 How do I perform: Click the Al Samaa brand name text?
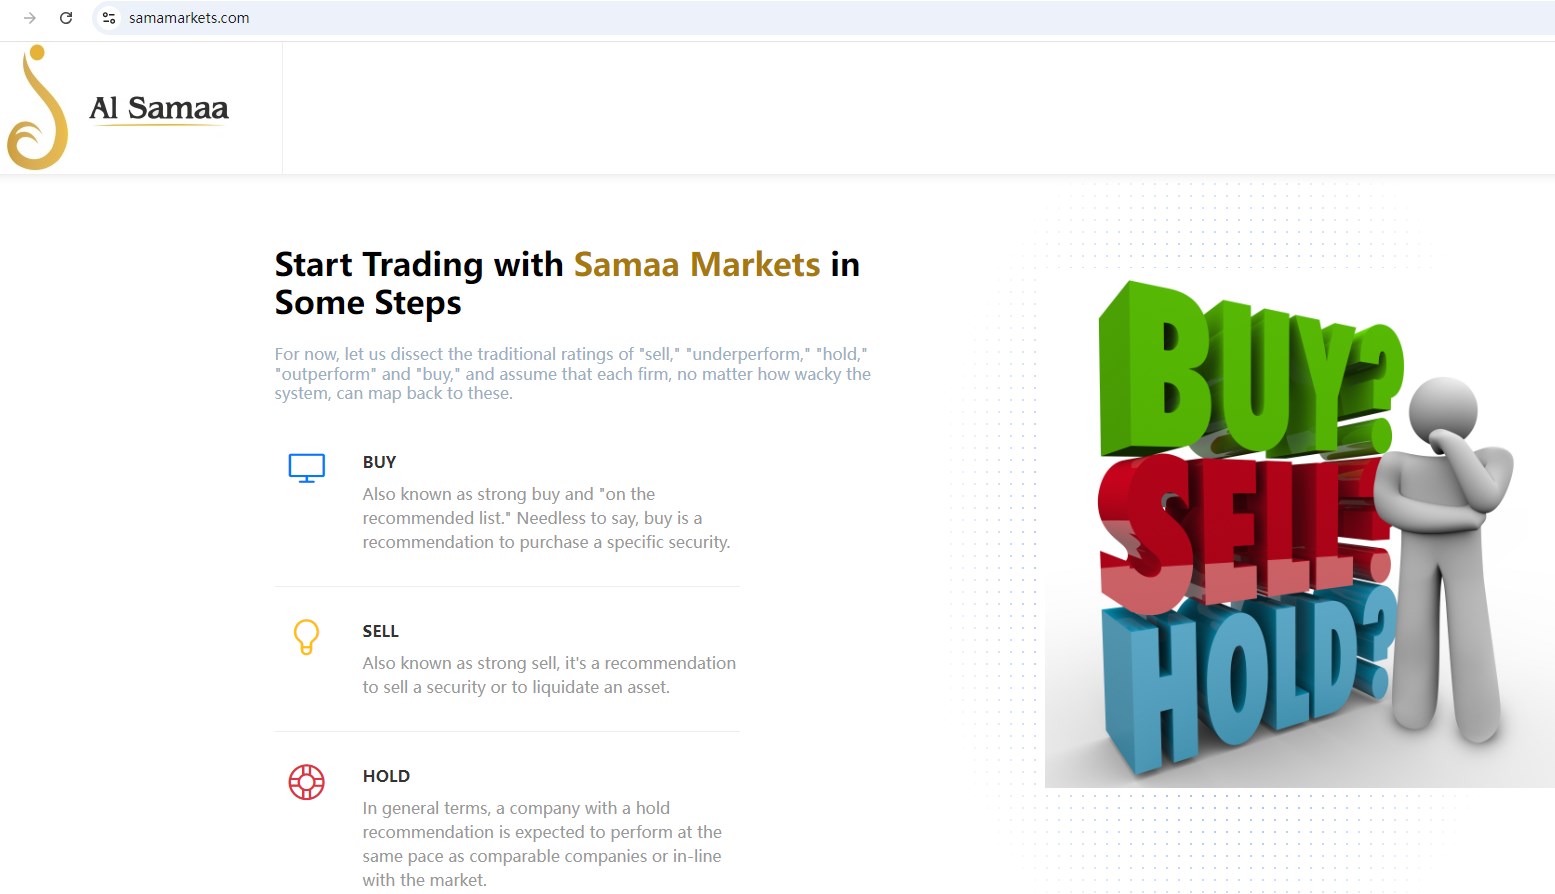tap(159, 108)
